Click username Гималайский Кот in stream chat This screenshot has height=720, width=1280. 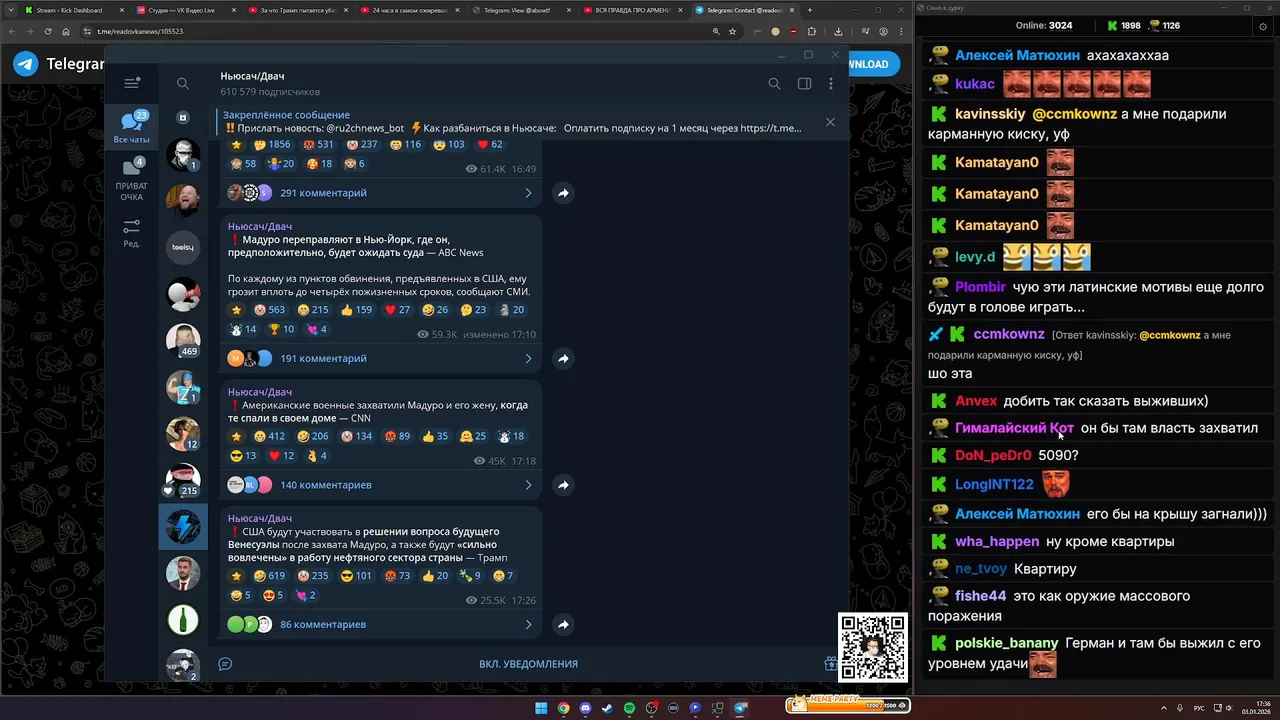(x=1014, y=428)
